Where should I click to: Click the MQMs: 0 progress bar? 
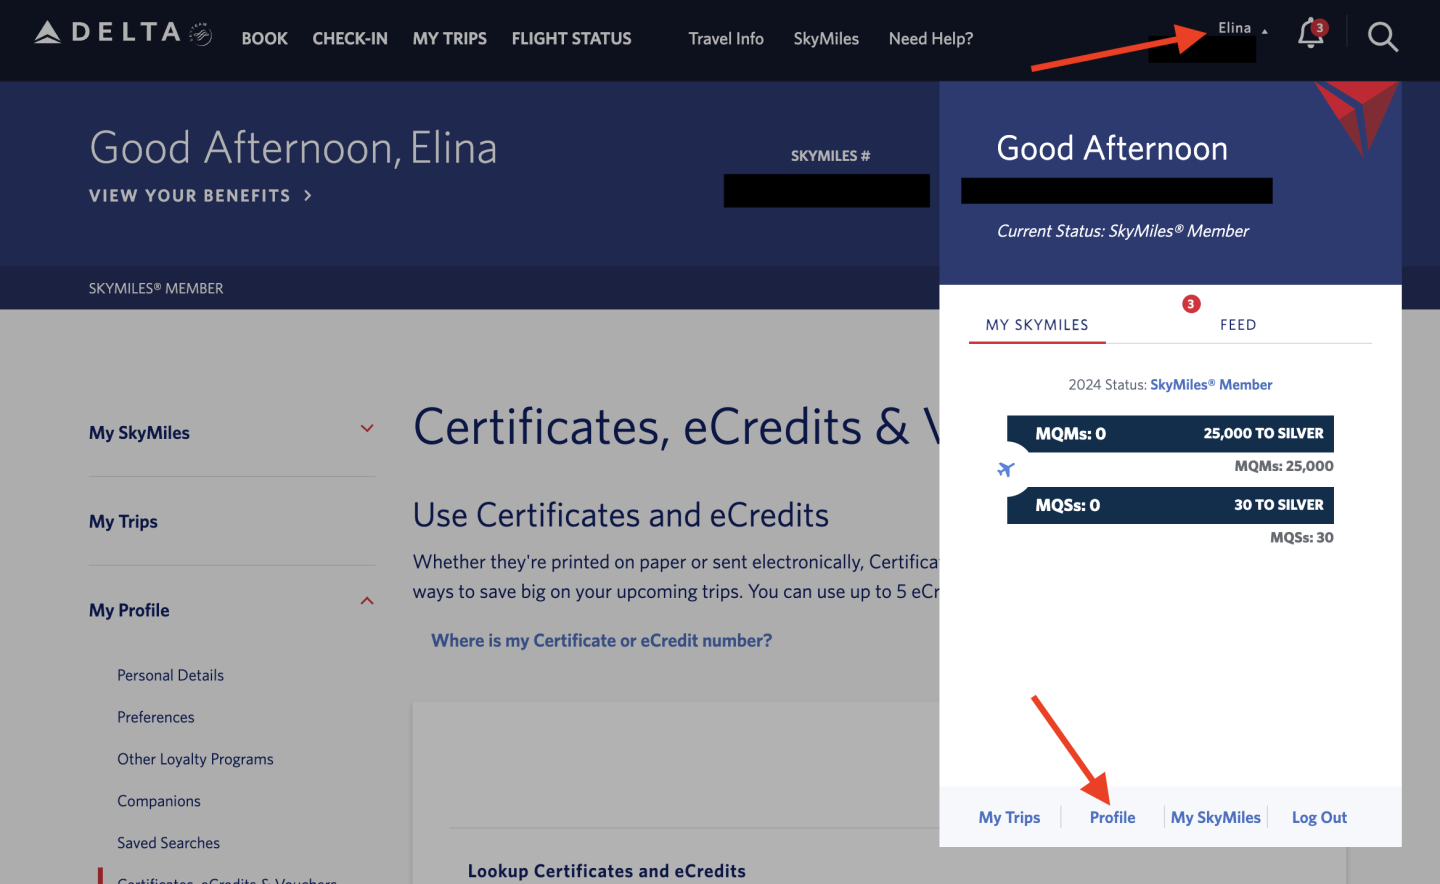(x=1170, y=434)
